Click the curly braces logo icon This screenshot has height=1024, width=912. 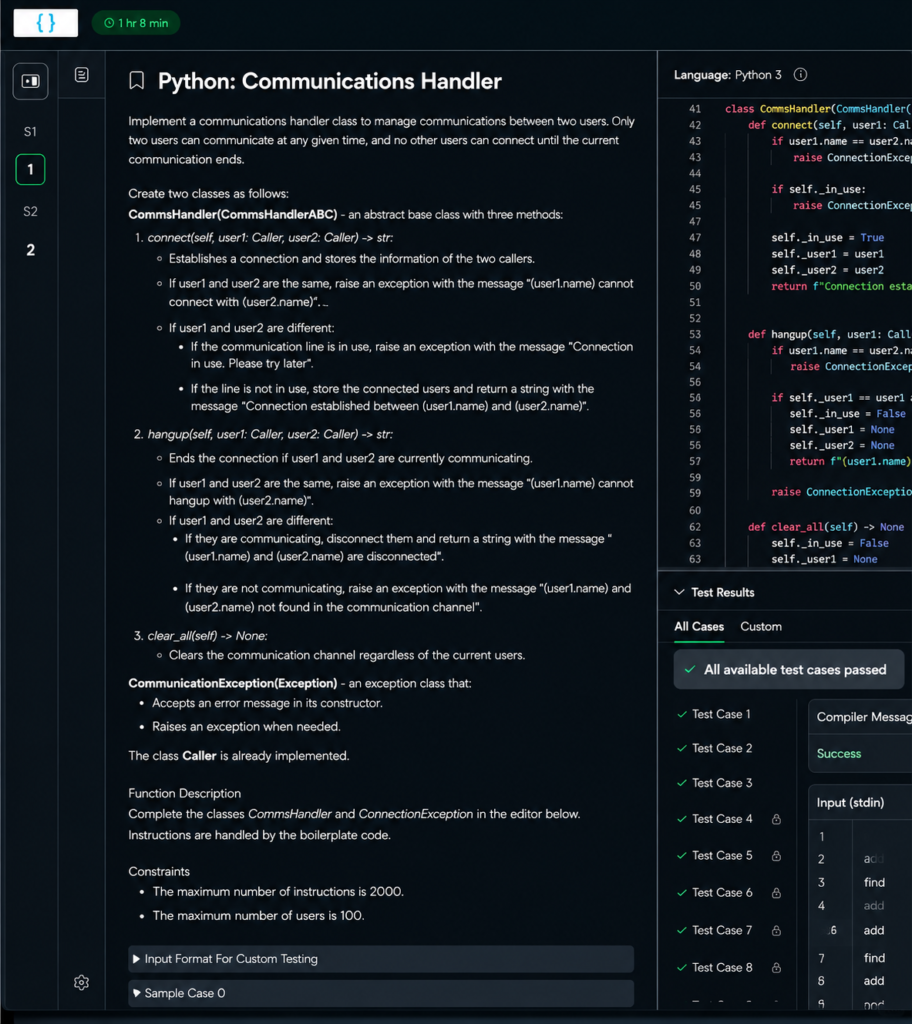click(x=46, y=23)
